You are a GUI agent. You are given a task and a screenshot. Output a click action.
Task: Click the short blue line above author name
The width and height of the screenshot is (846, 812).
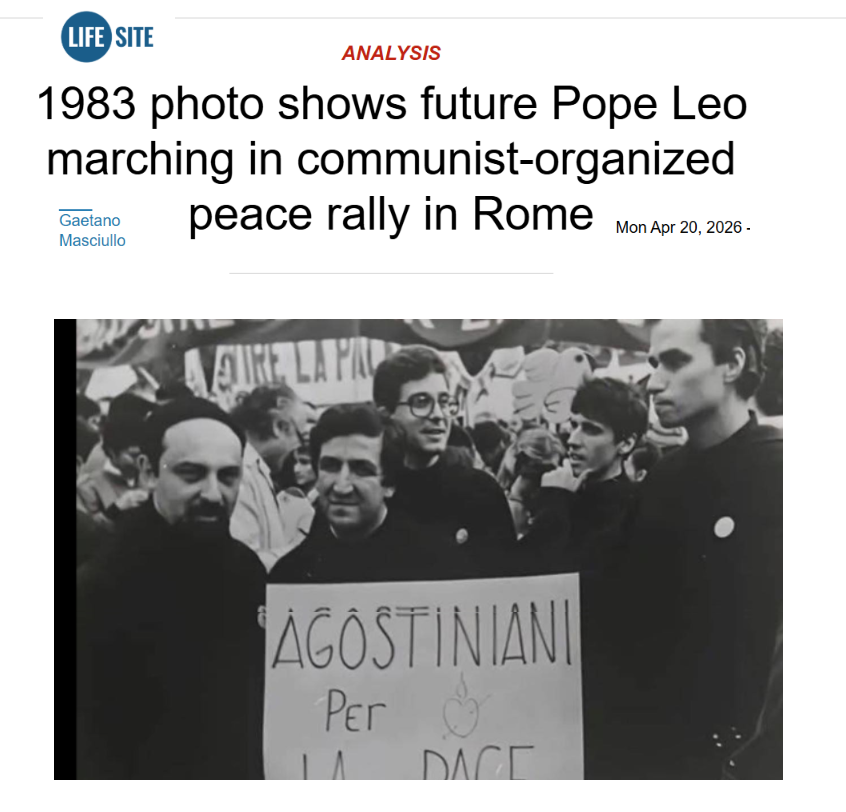tap(75, 209)
